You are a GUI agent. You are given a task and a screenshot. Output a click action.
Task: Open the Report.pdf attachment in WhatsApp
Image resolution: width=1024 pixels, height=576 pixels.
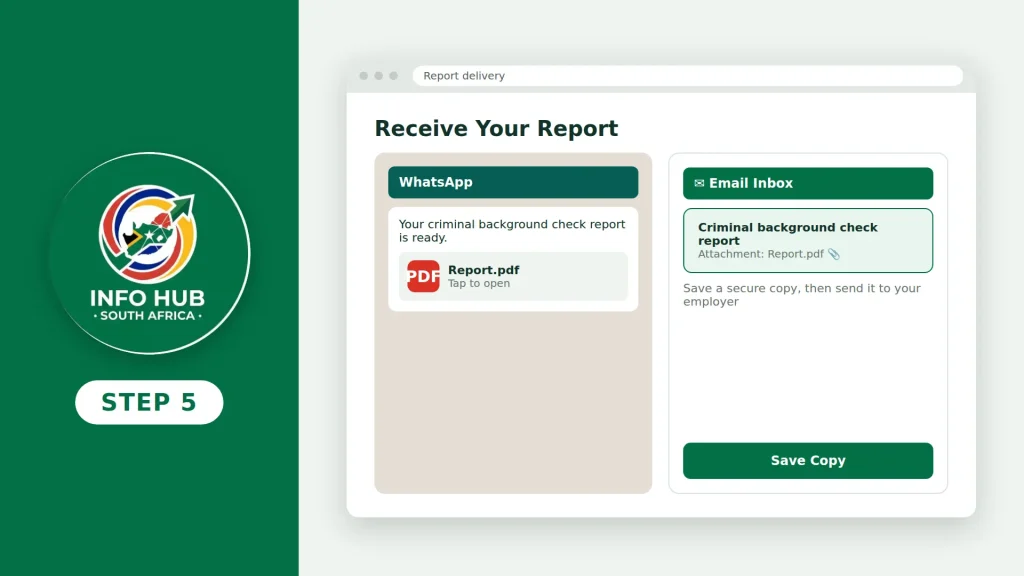tap(513, 276)
